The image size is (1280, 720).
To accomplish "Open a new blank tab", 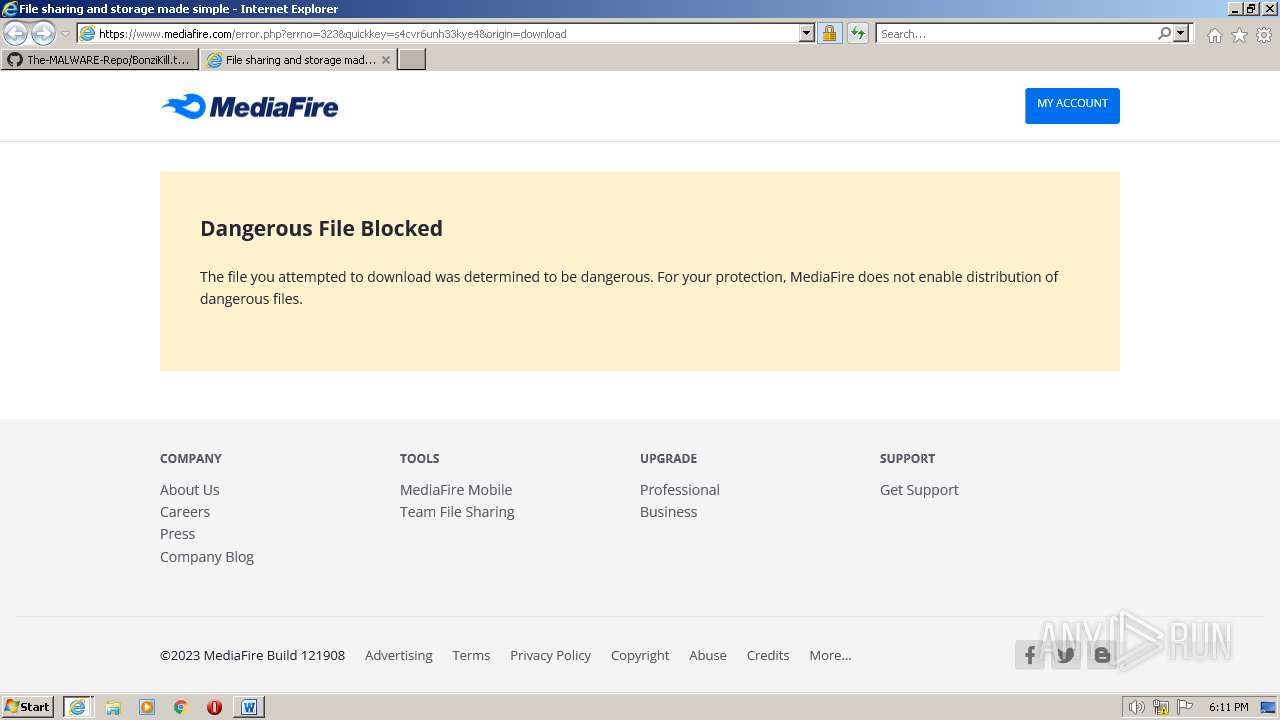I will 412,60.
